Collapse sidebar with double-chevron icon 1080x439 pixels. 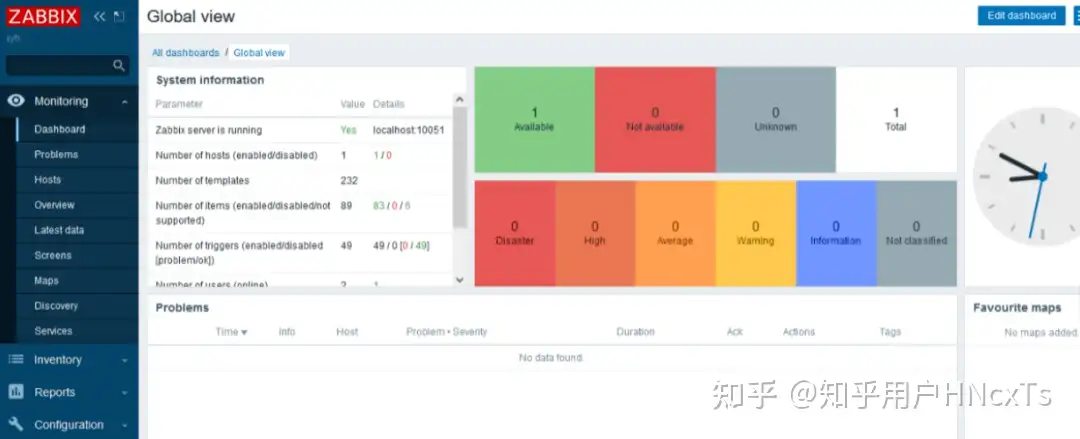[x=99, y=17]
